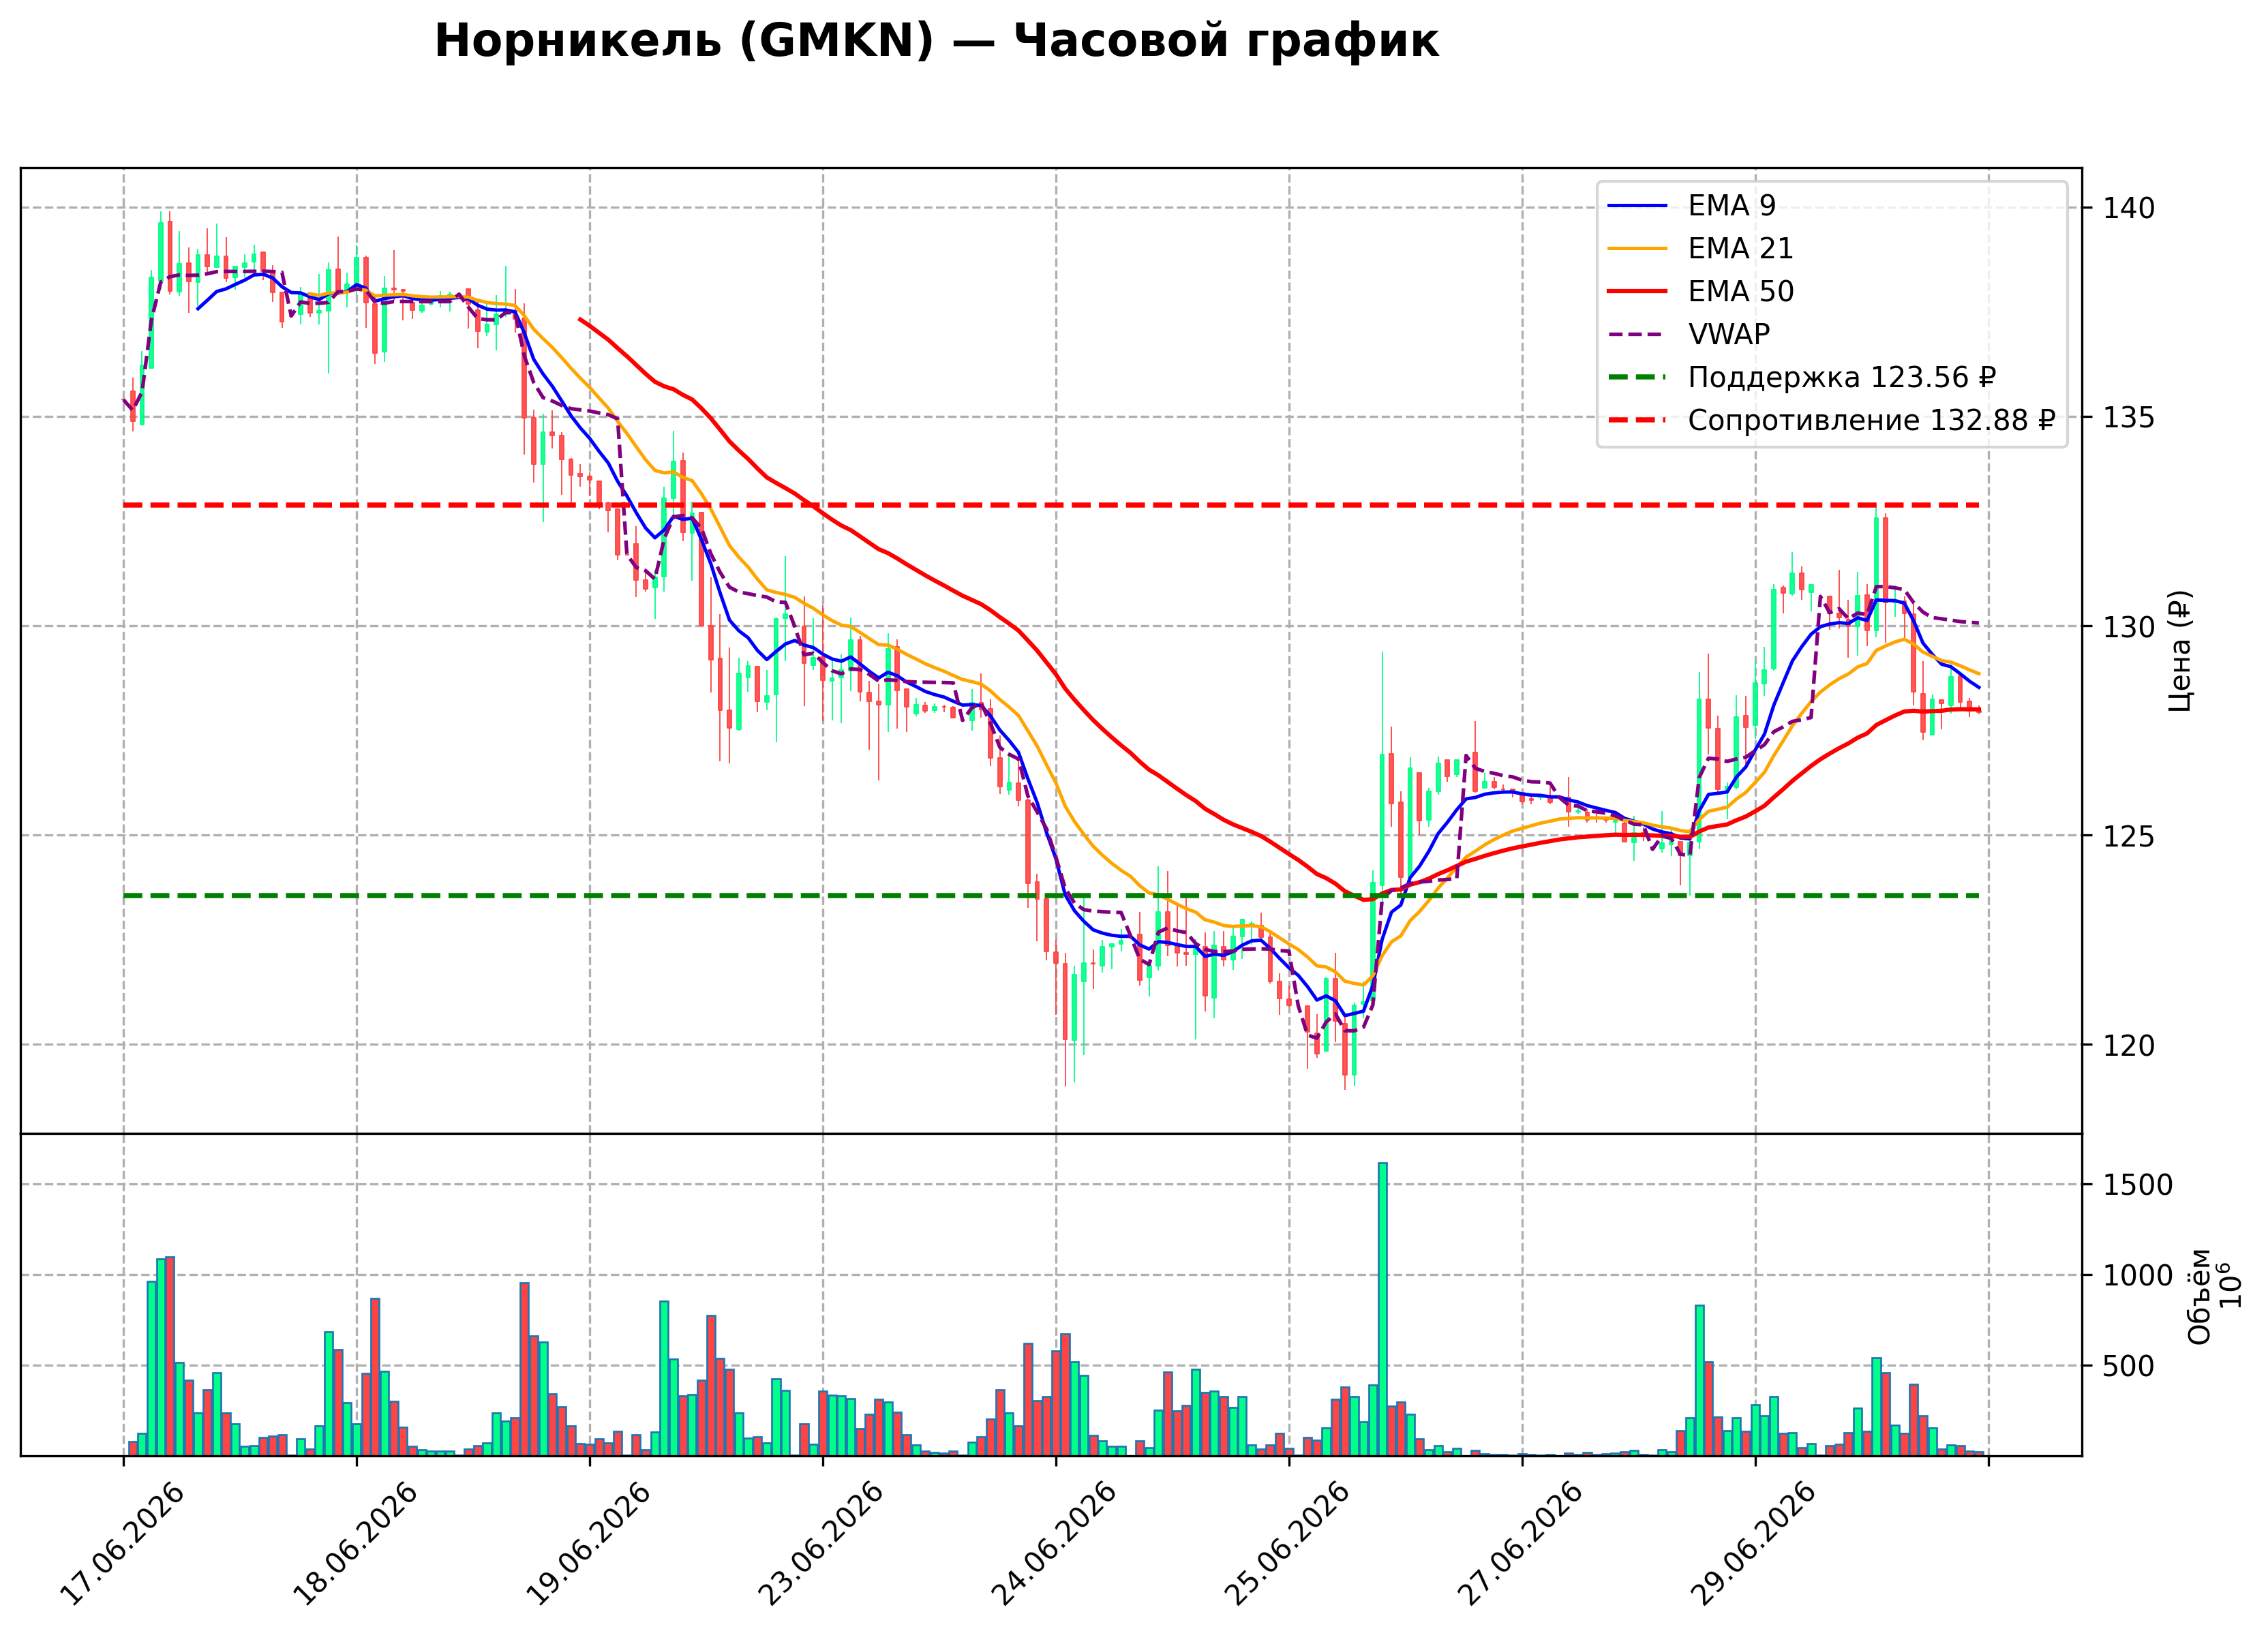Click the 125 price axis label
The image size is (2268, 1631).
tap(2129, 837)
